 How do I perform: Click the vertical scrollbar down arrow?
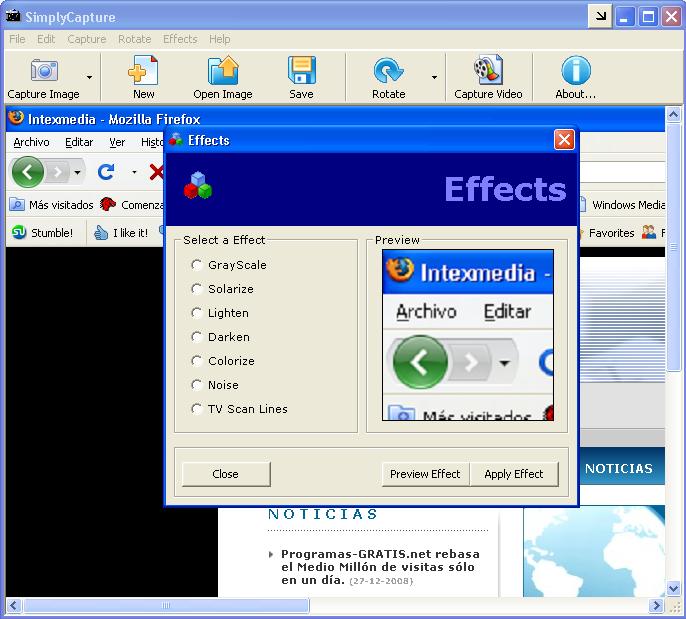click(673, 589)
